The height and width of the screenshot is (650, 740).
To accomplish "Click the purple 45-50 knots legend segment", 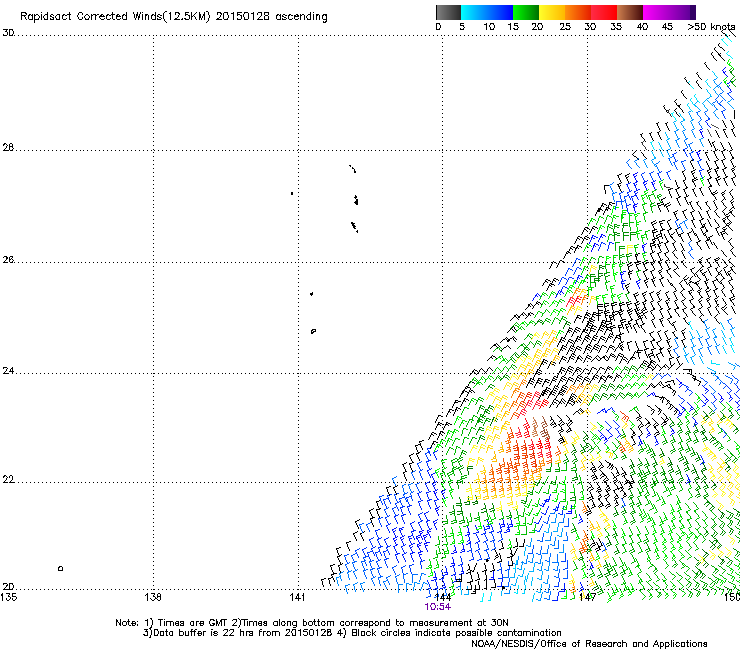I will point(682,12).
